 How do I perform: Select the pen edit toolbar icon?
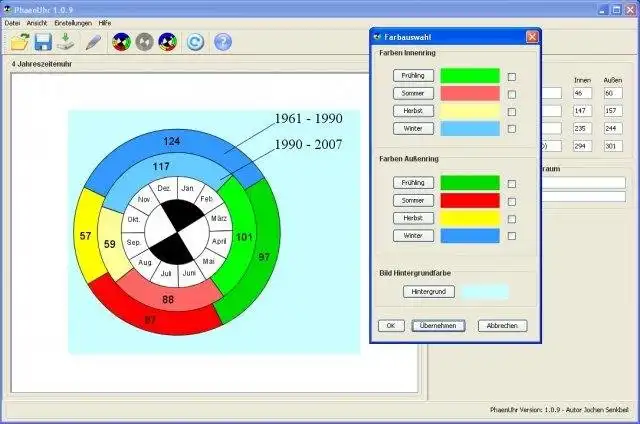[93, 42]
